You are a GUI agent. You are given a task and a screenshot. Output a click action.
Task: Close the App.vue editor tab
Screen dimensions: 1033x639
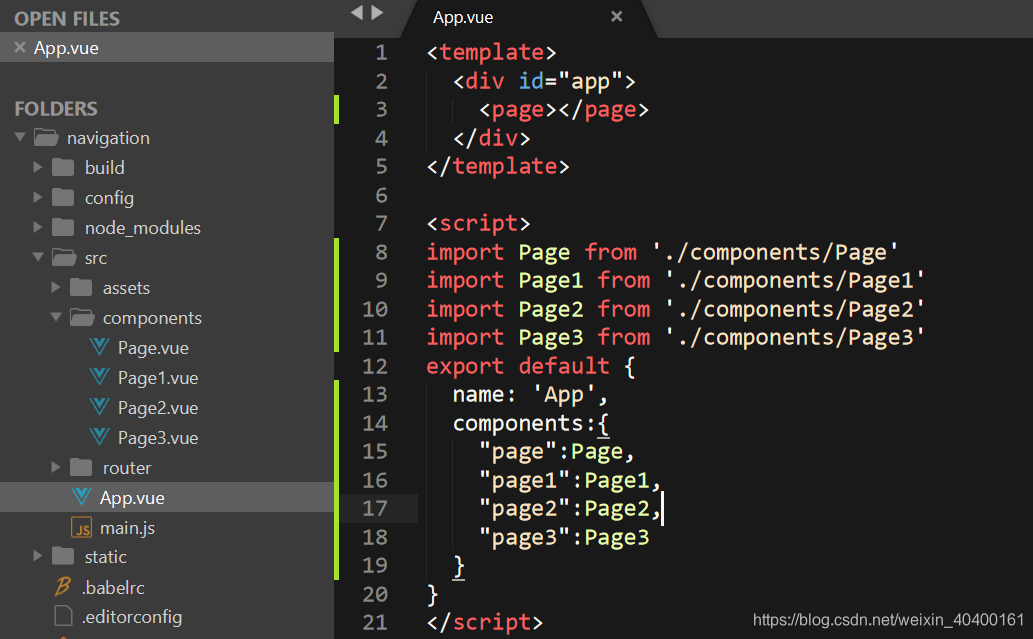(x=617, y=16)
